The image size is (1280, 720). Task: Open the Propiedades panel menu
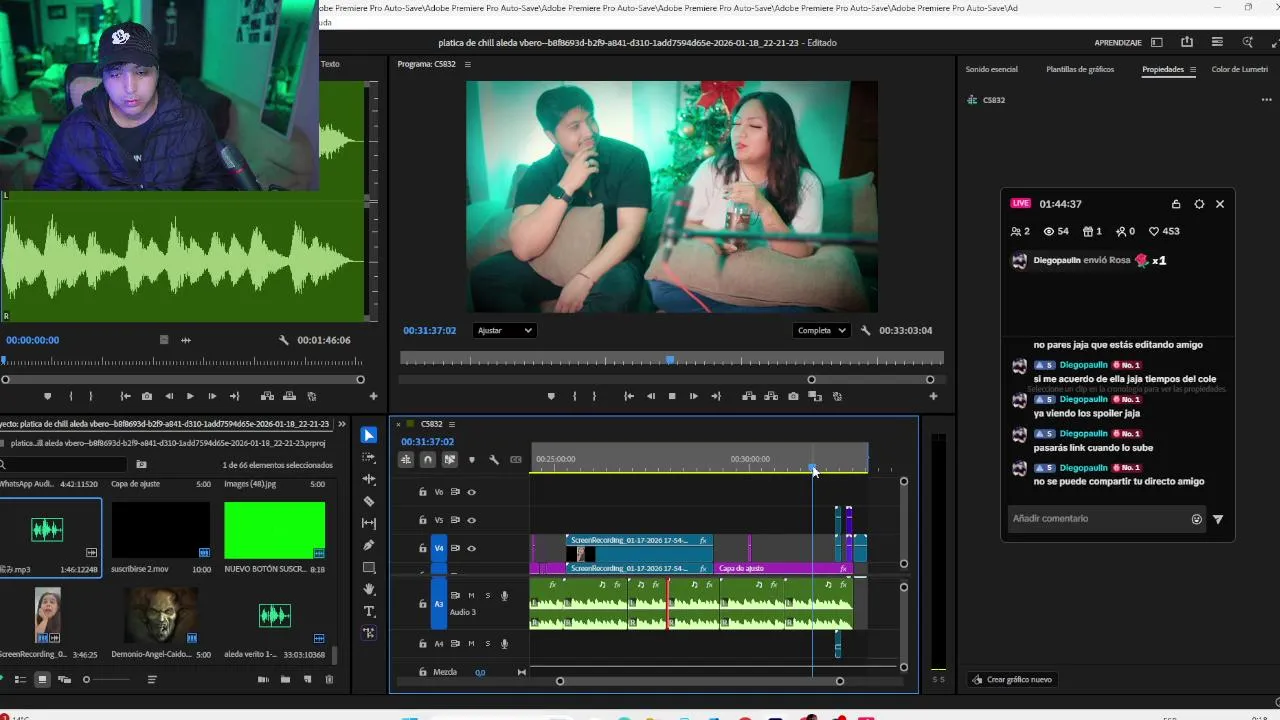(1193, 70)
